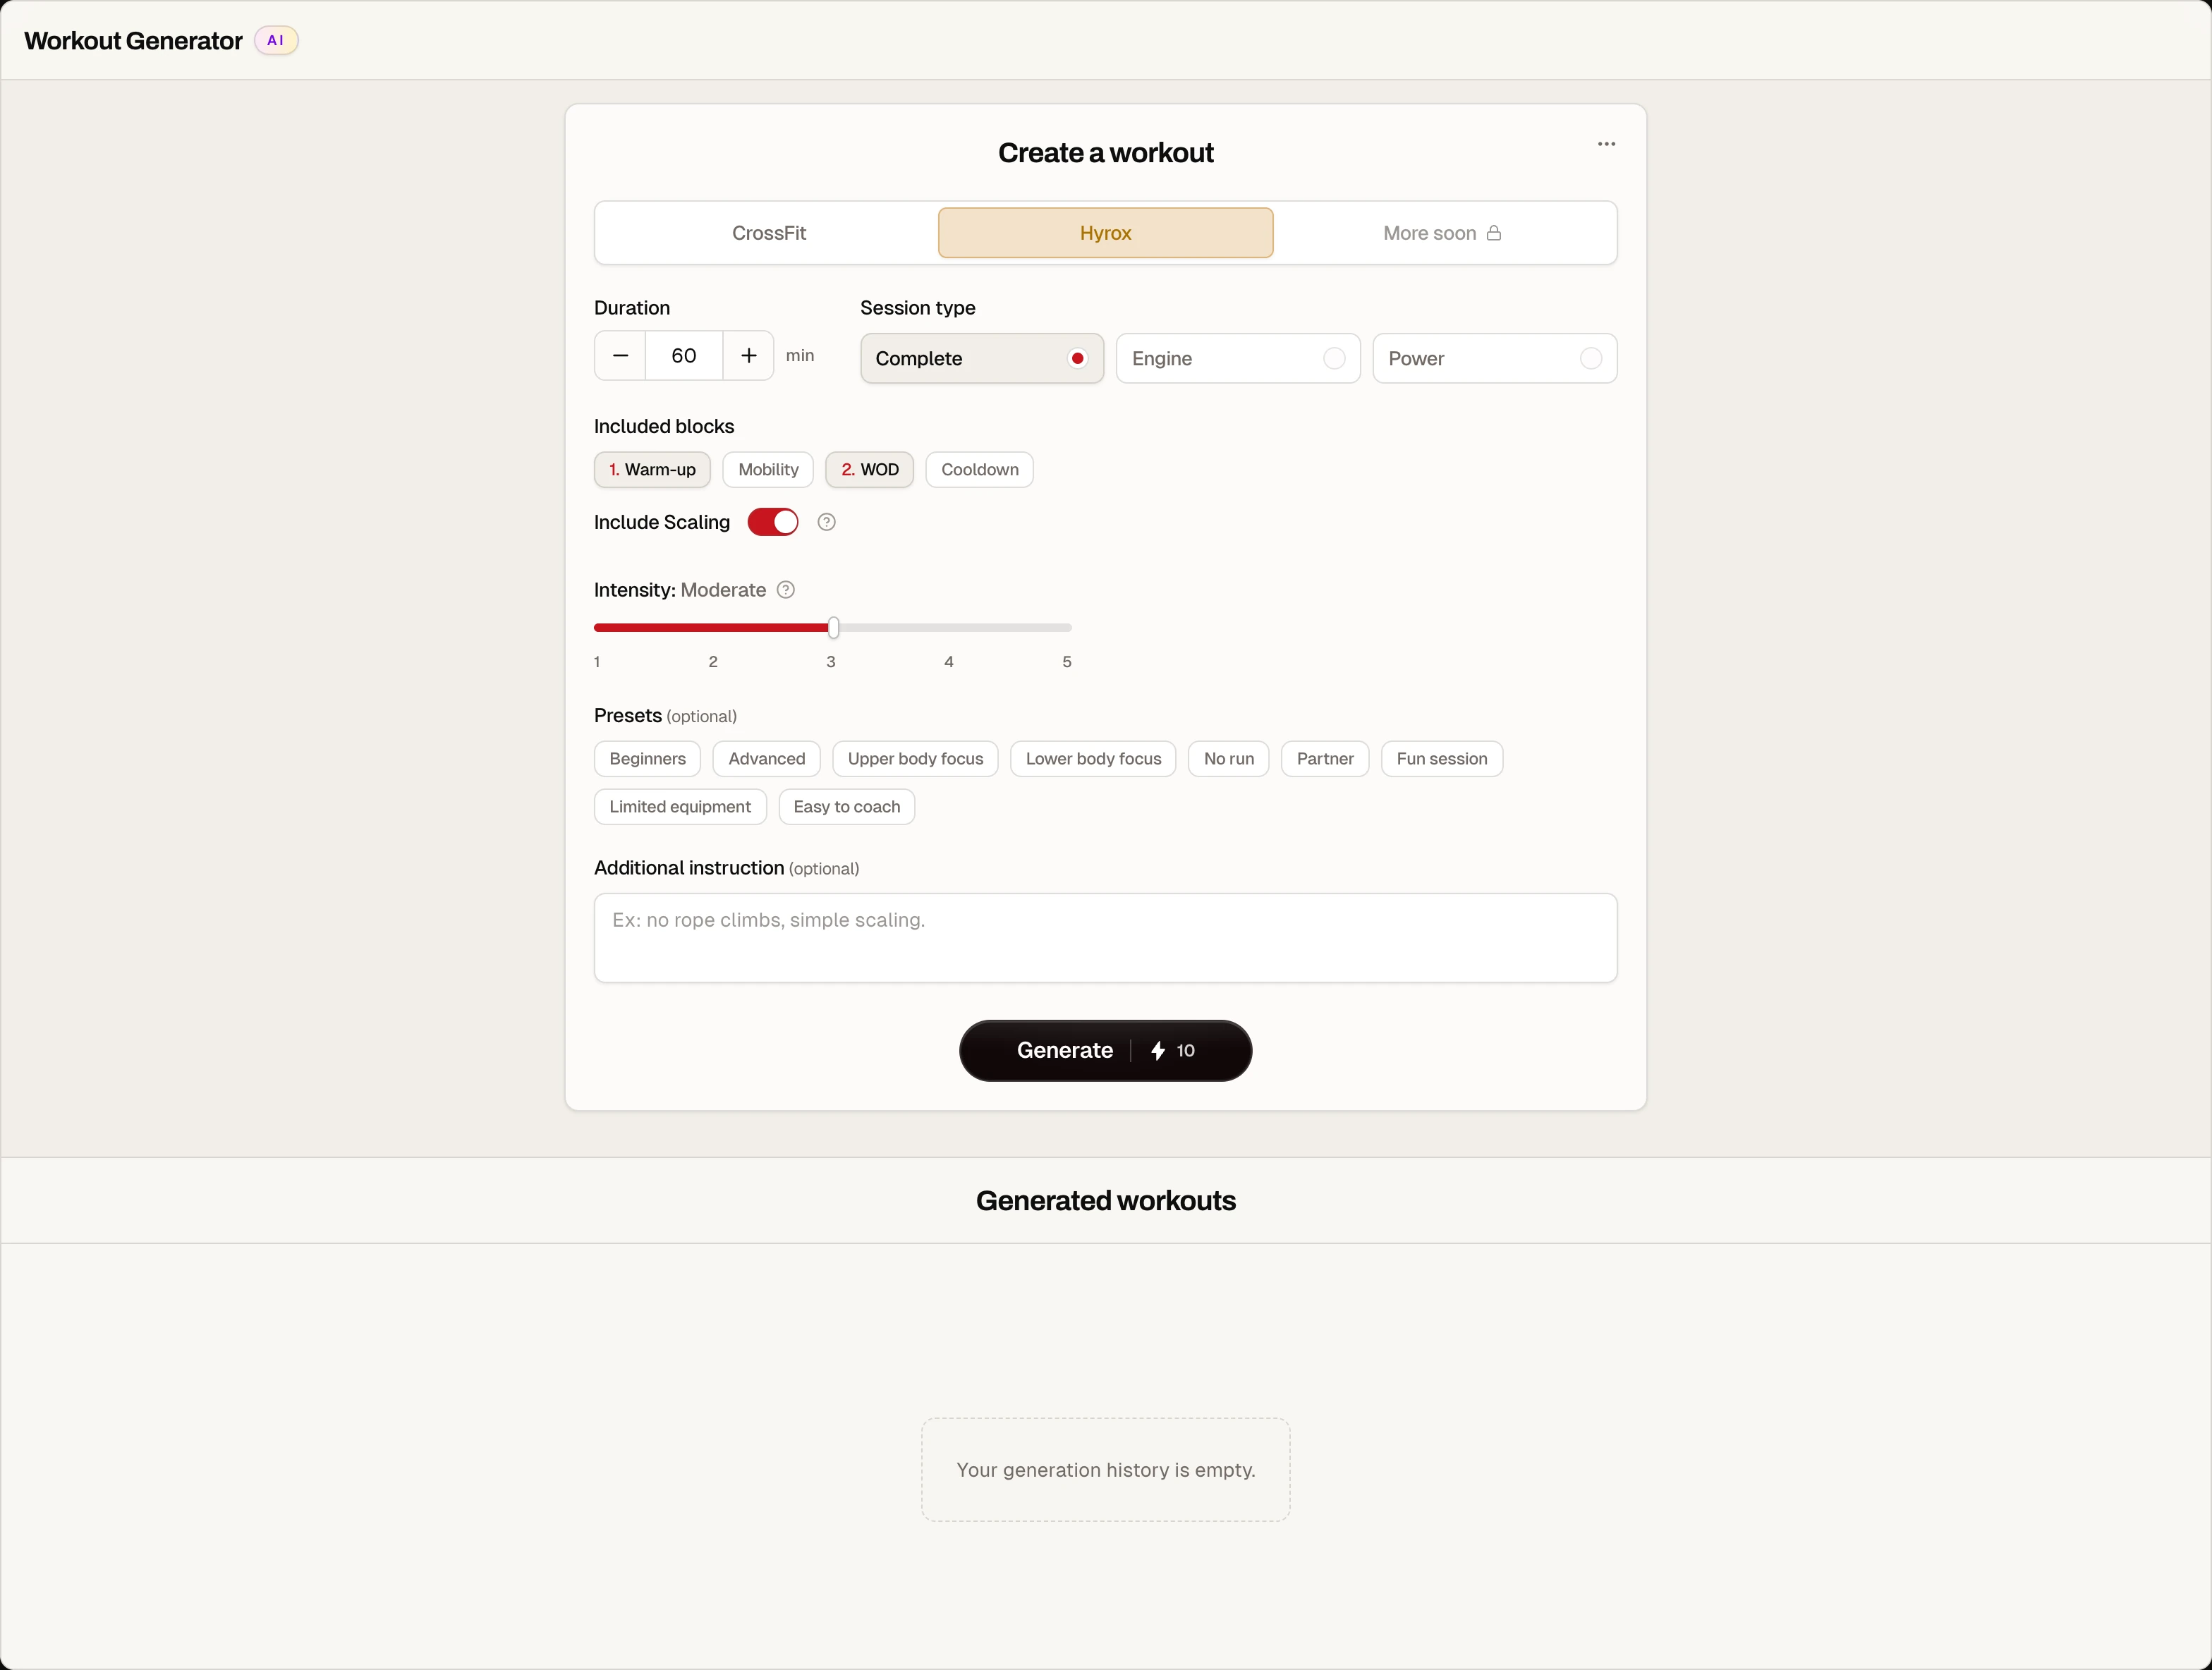Click the duration value field
This screenshot has width=2212, height=1670.
[x=684, y=356]
